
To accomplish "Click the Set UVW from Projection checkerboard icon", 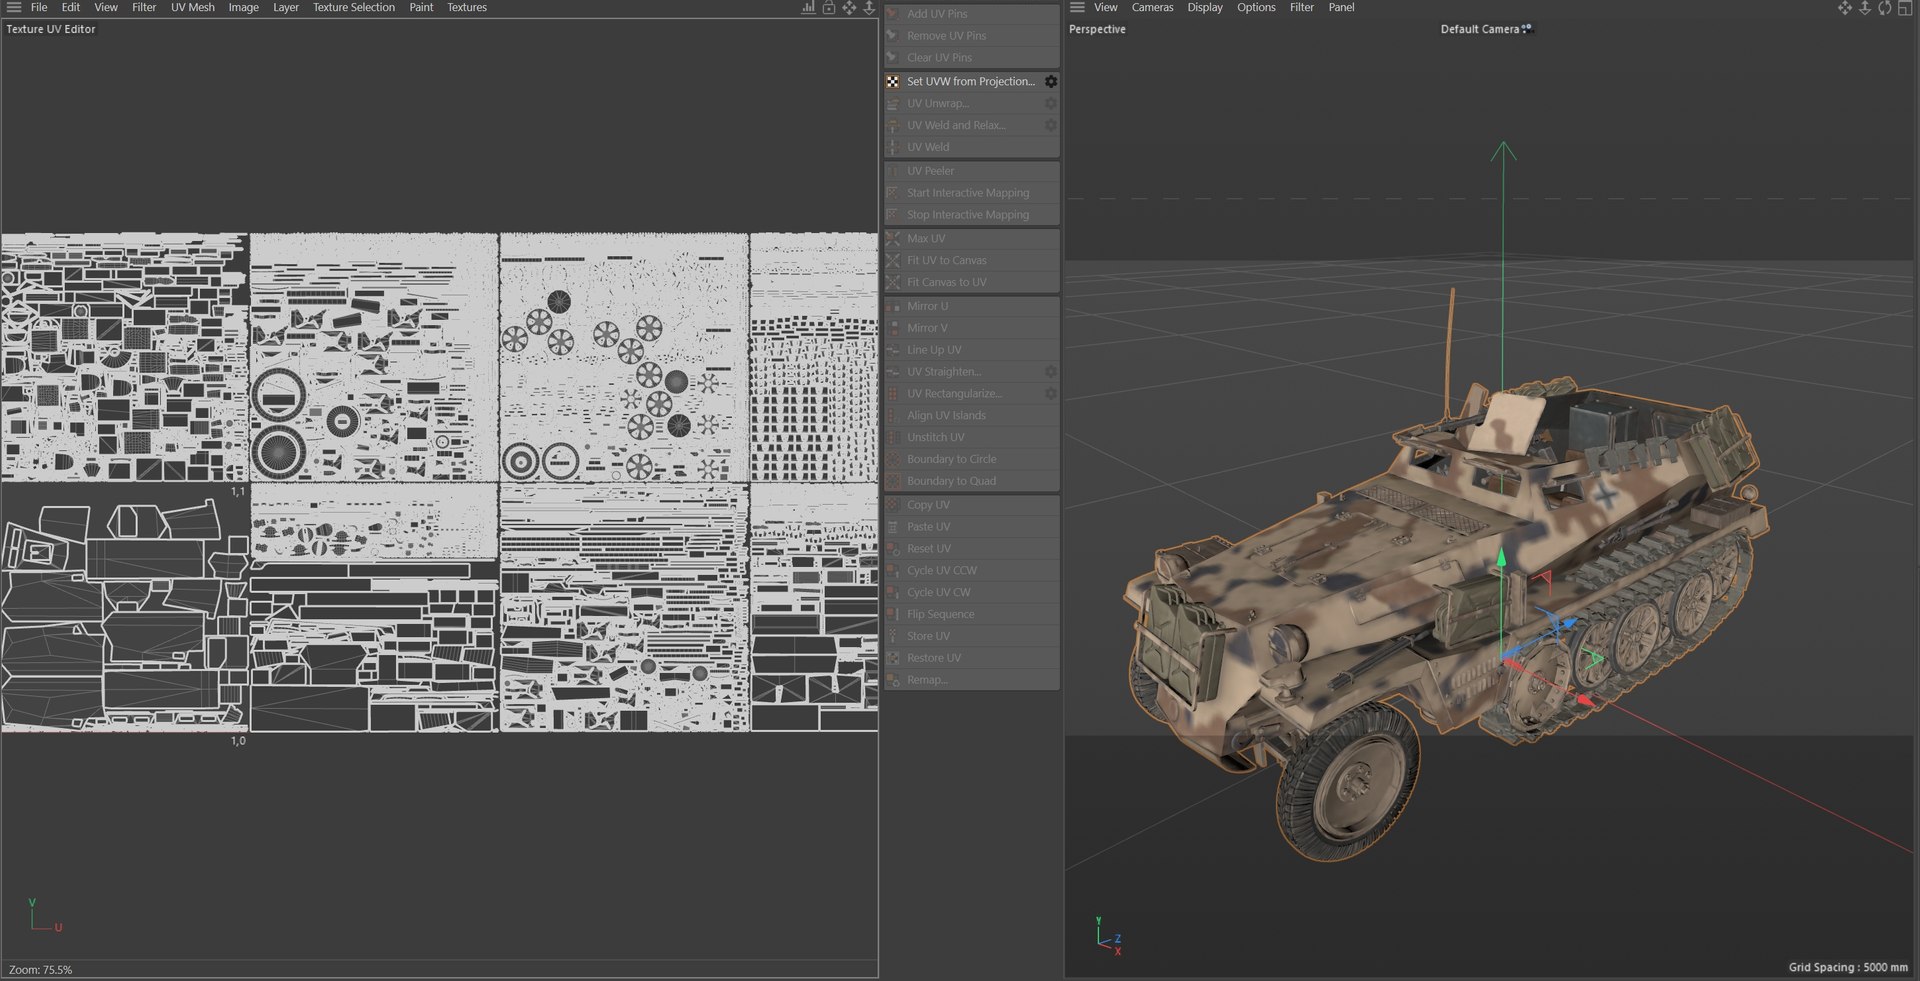I will (x=893, y=81).
